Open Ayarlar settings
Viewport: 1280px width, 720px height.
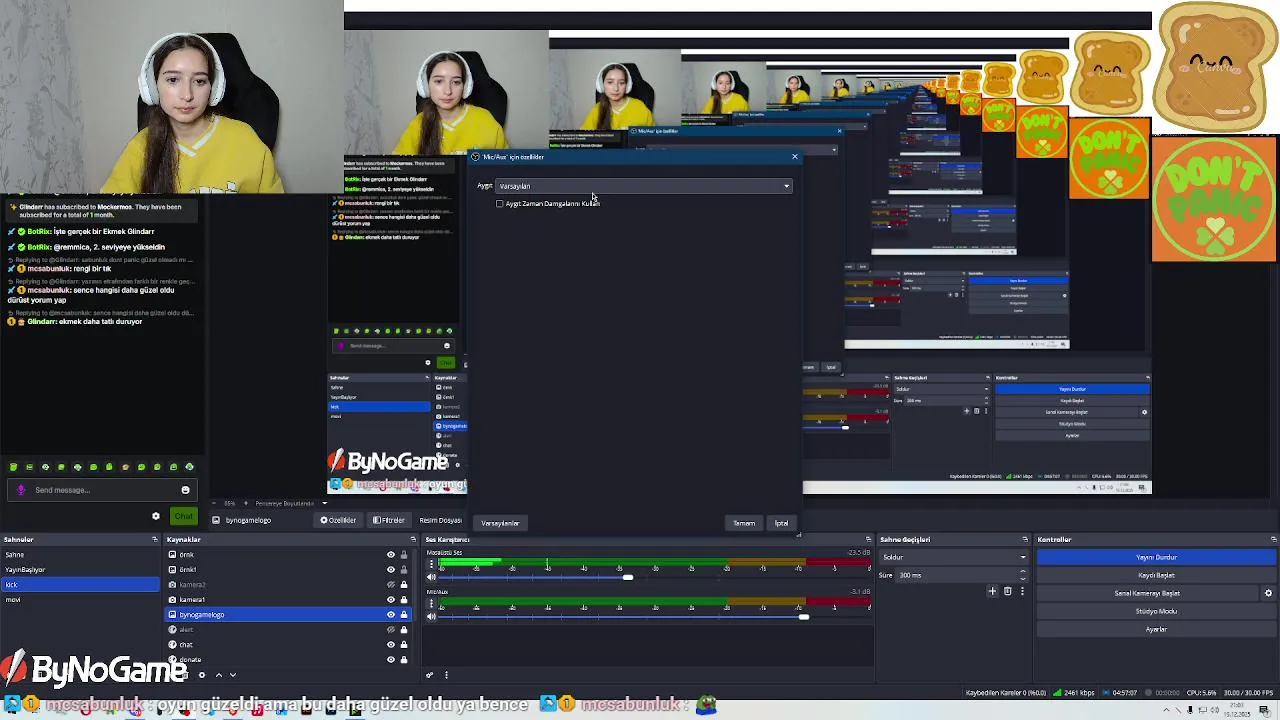point(1156,629)
